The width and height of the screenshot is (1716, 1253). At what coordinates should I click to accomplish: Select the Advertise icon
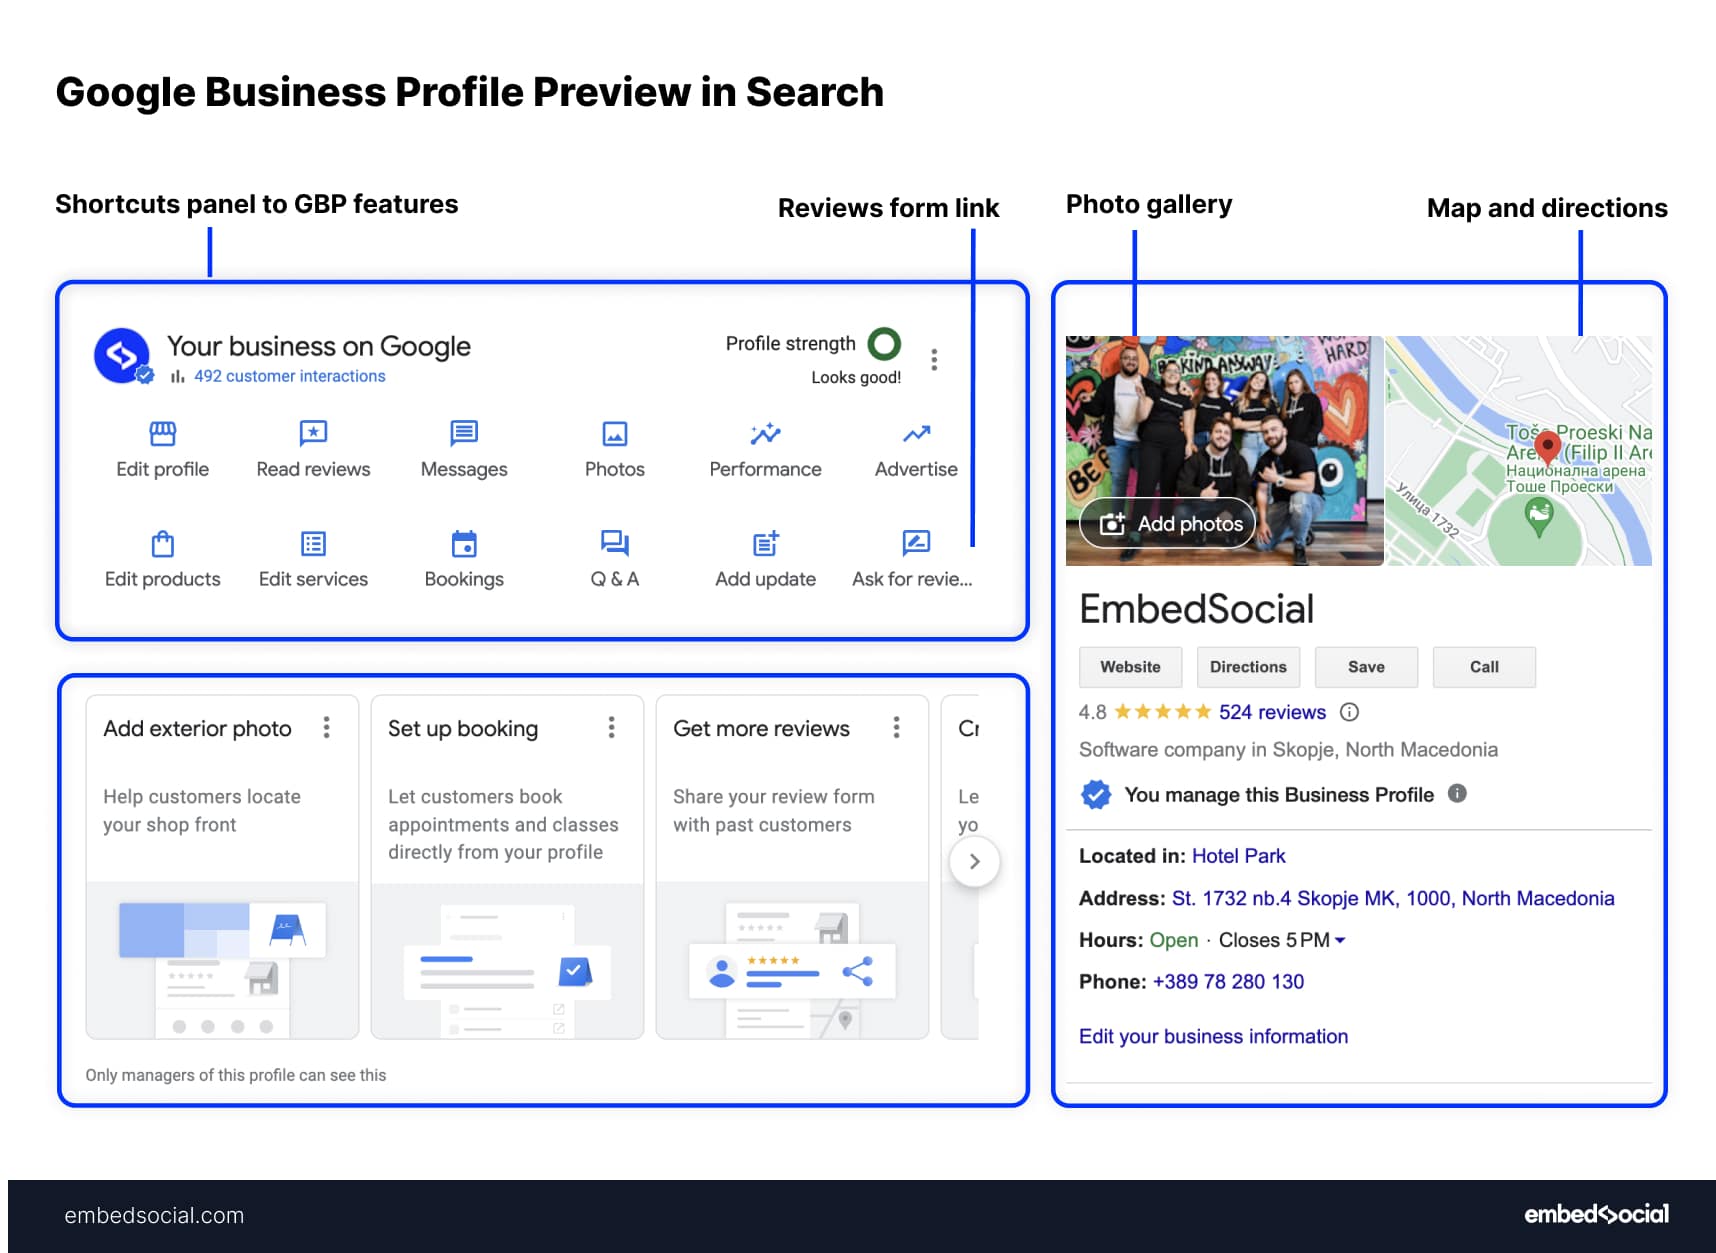[x=914, y=434]
